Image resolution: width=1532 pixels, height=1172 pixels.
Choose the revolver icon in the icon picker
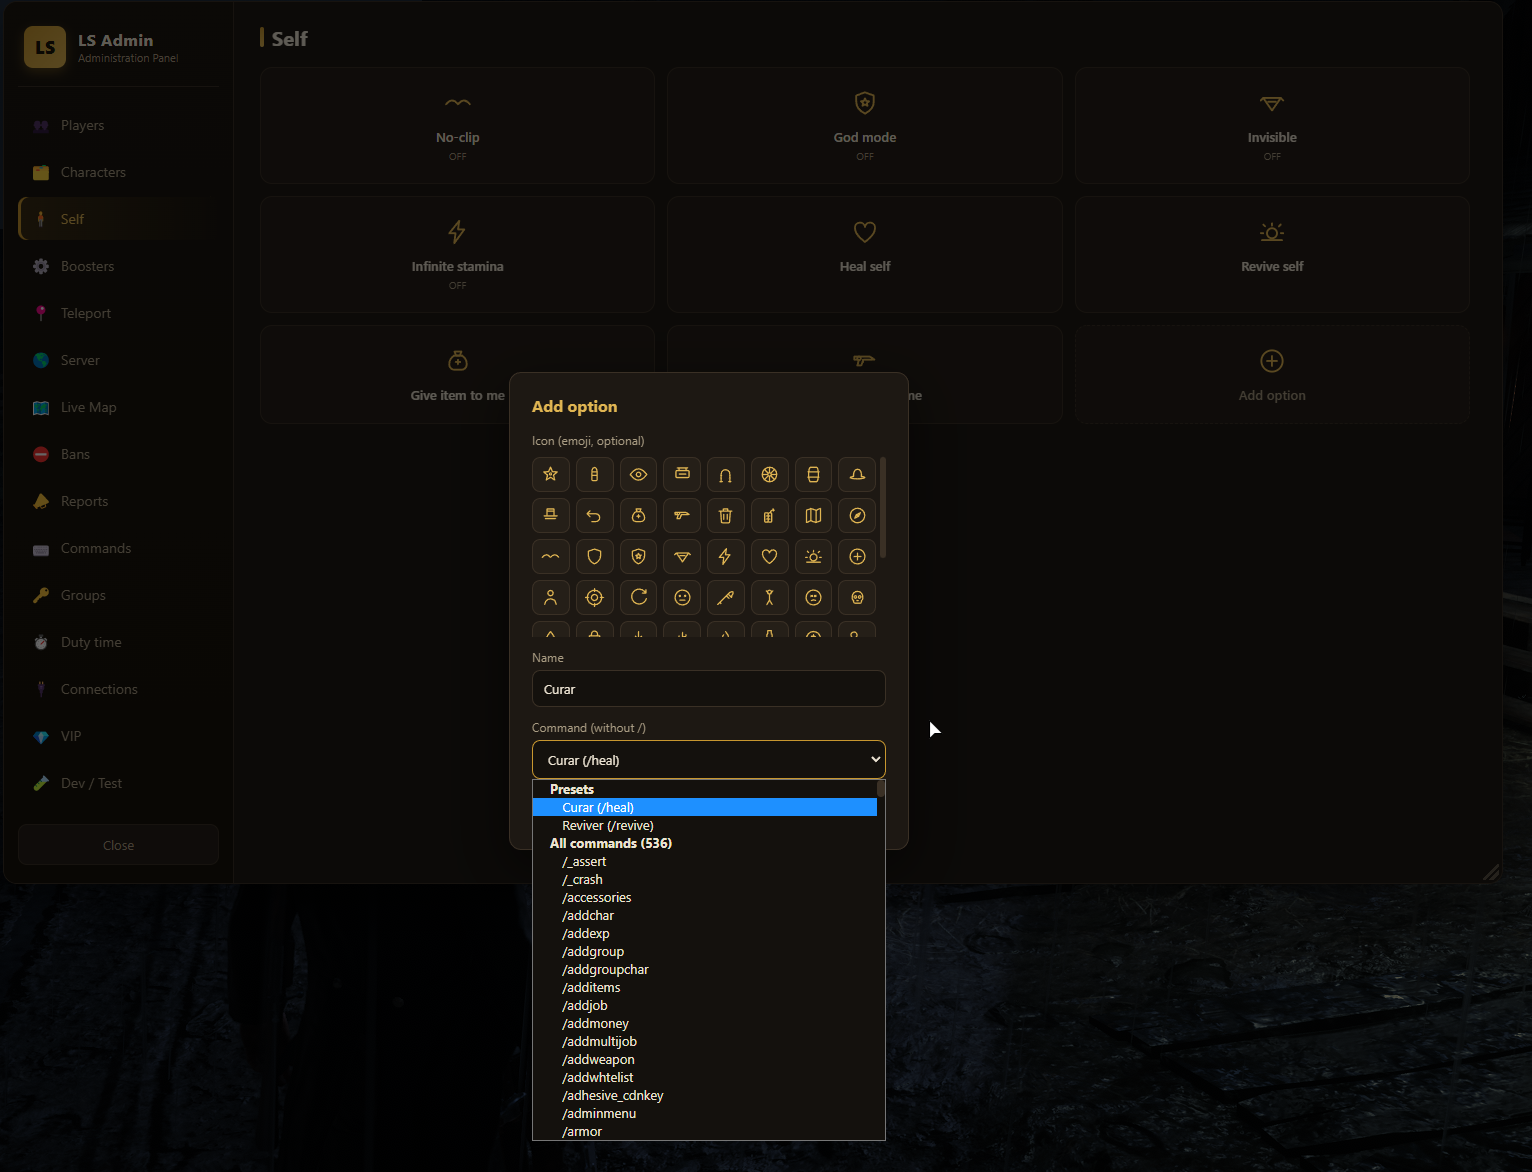point(682,515)
